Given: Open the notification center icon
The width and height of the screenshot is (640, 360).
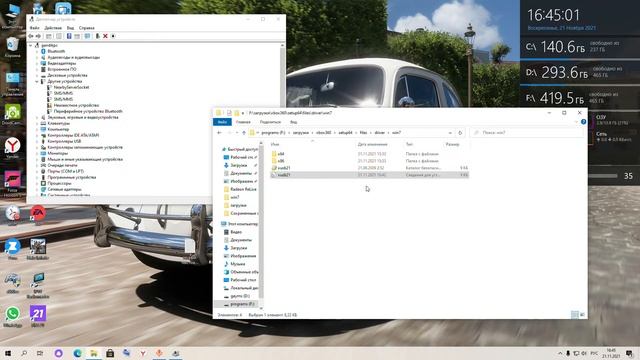Looking at the screenshot, I should point(629,353).
